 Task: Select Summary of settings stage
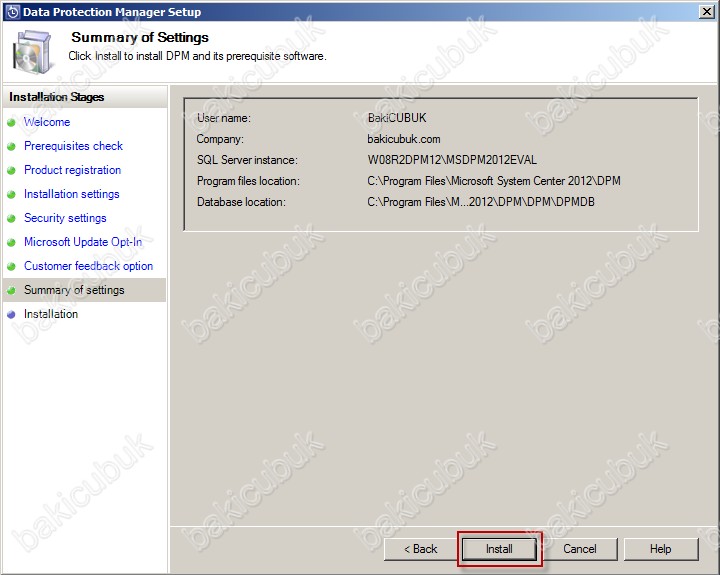(x=74, y=290)
